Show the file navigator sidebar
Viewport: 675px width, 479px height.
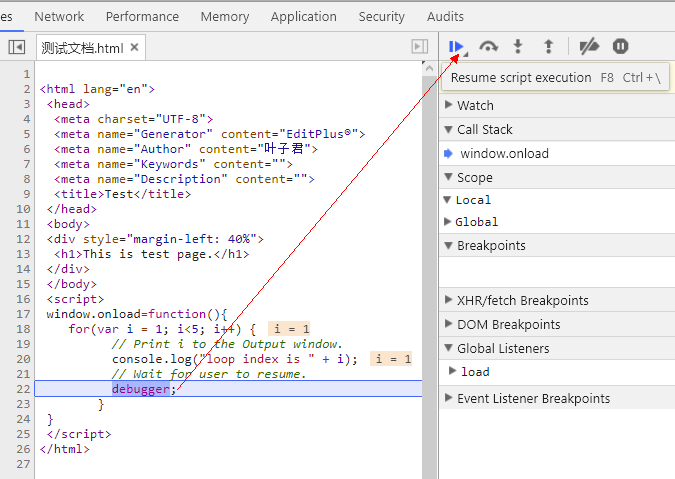pos(16,47)
